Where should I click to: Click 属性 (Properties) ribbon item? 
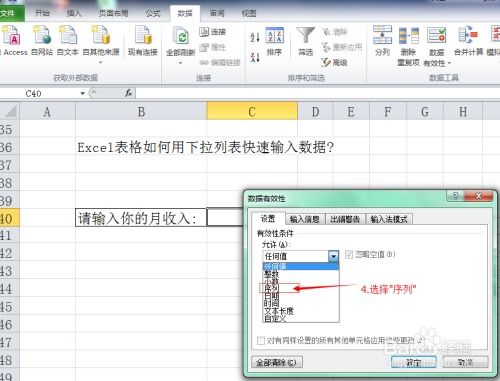coord(213,47)
